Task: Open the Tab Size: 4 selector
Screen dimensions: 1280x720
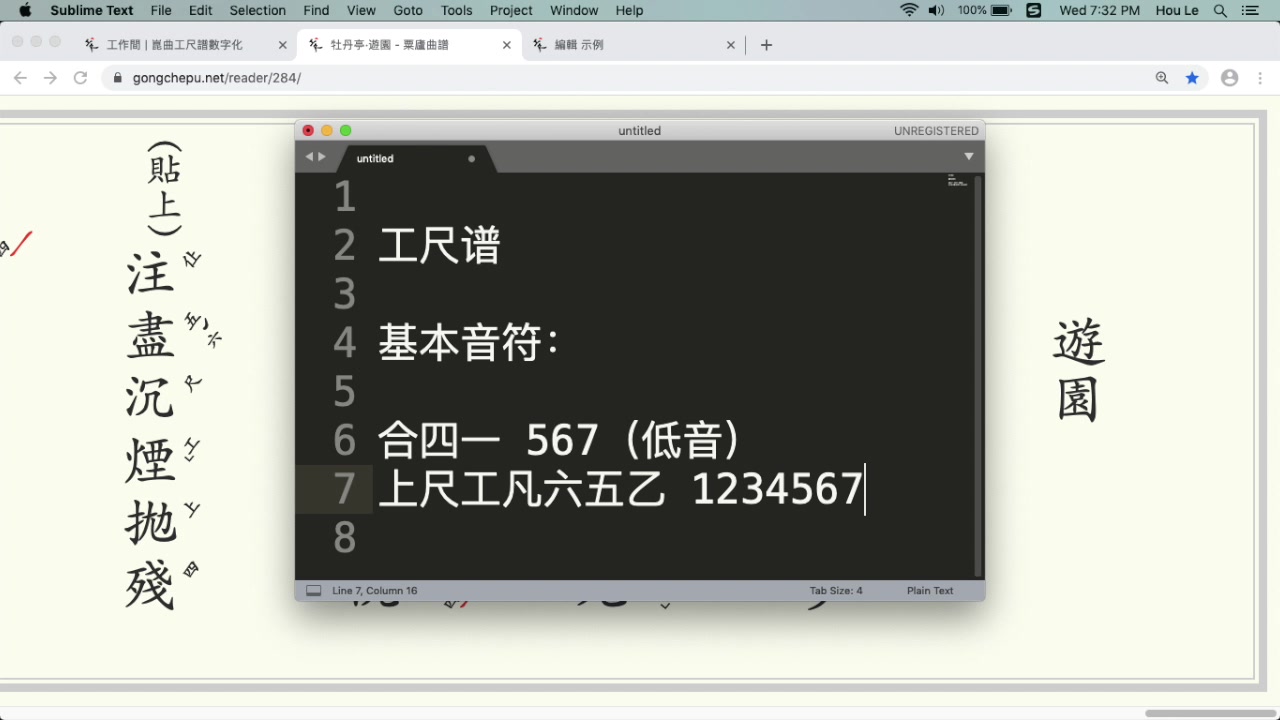Action: tap(836, 591)
